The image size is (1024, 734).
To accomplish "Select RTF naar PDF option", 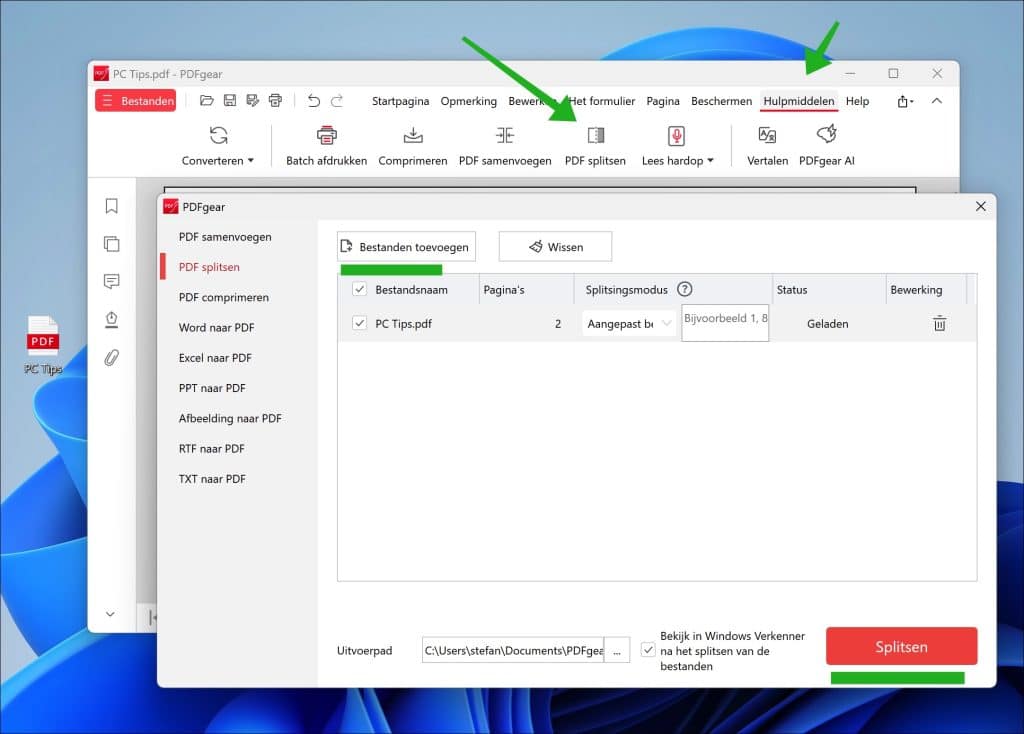I will click(212, 449).
